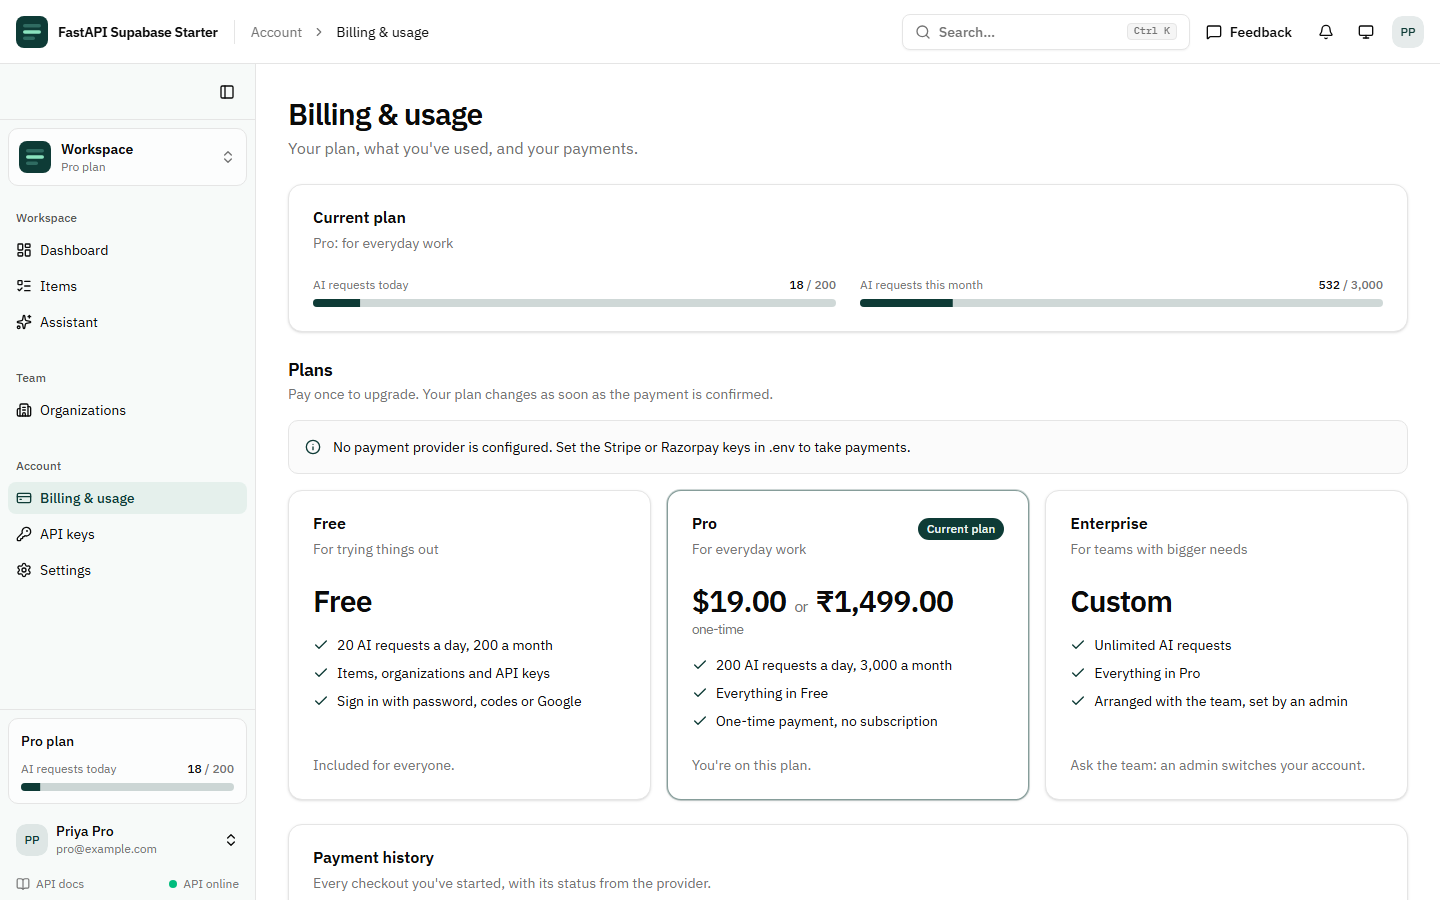Open the notifications bell
The image size is (1440, 900).
[x=1326, y=32]
